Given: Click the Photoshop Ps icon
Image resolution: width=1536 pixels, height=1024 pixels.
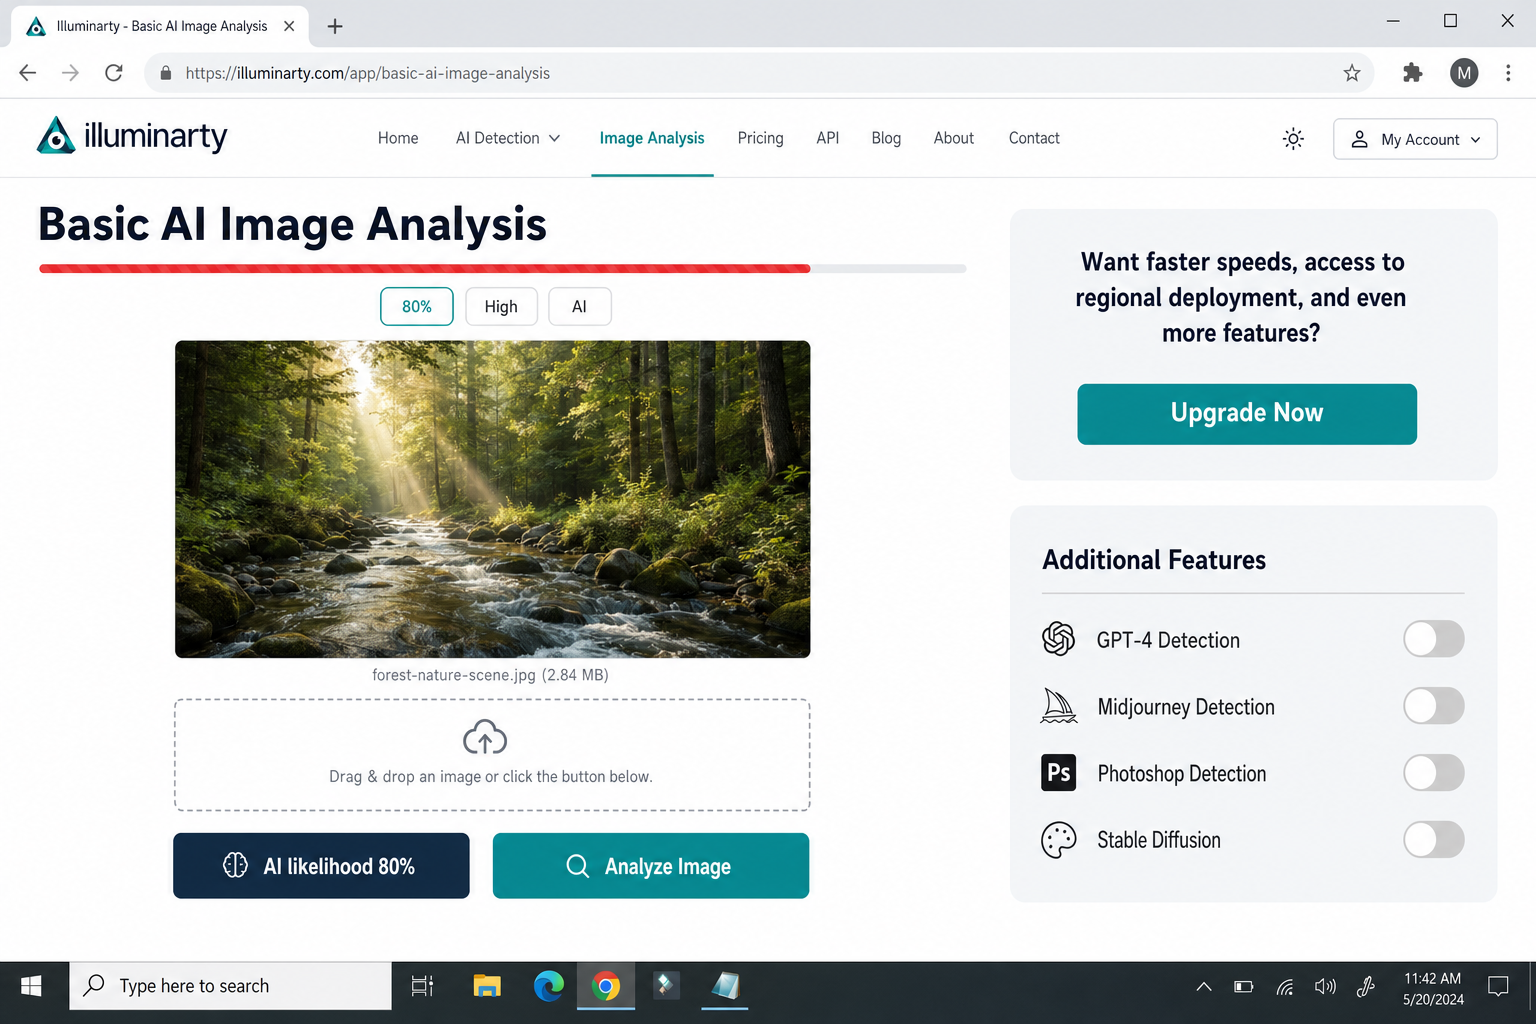Looking at the screenshot, I should 1058,772.
